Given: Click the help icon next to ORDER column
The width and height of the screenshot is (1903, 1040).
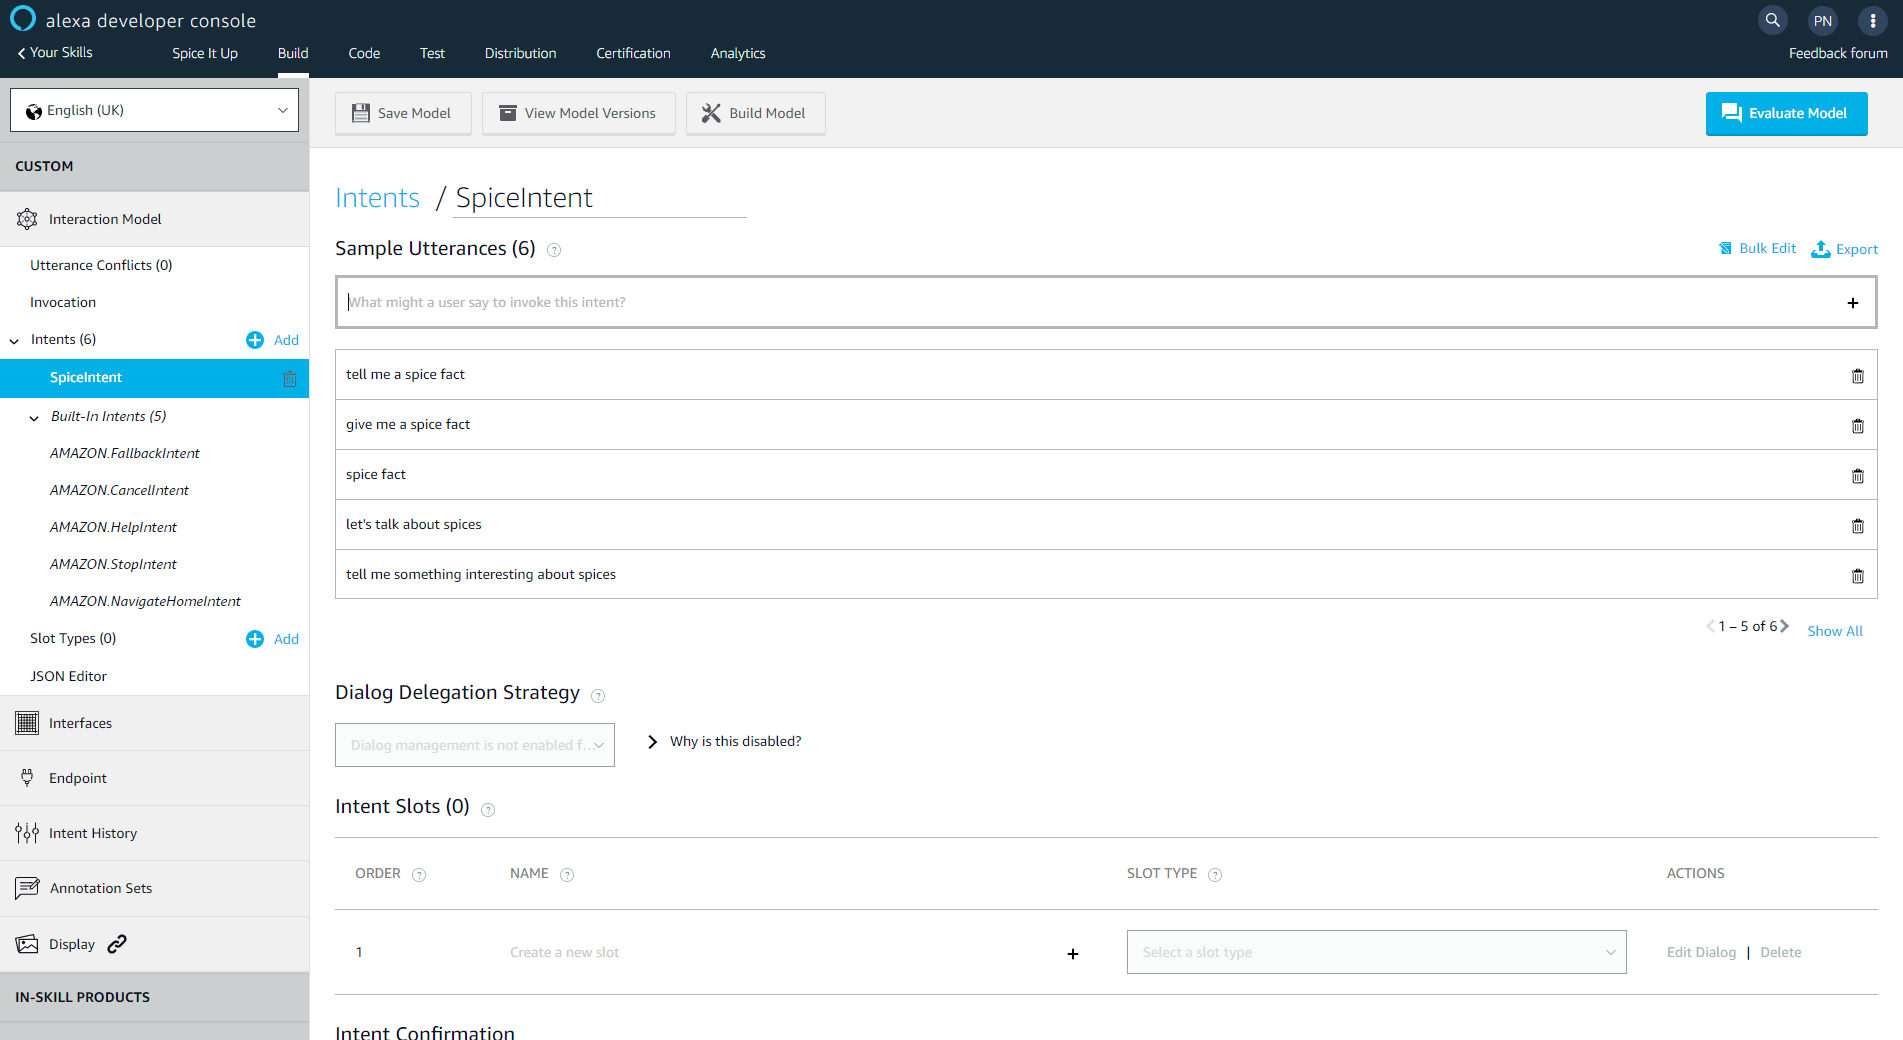Looking at the screenshot, I should [419, 875].
